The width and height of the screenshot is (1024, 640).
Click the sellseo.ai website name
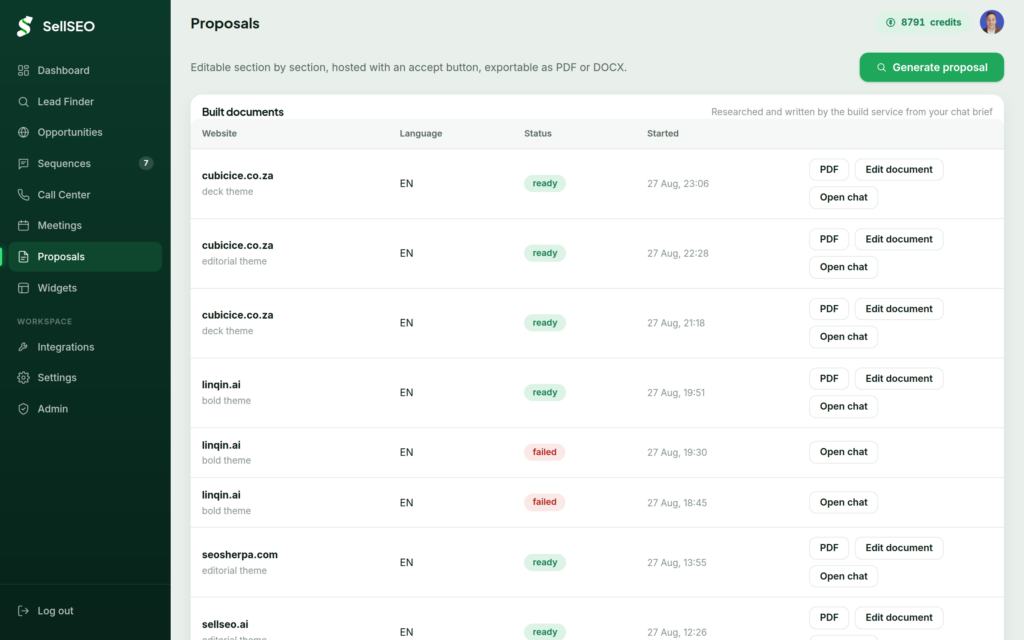[225, 624]
